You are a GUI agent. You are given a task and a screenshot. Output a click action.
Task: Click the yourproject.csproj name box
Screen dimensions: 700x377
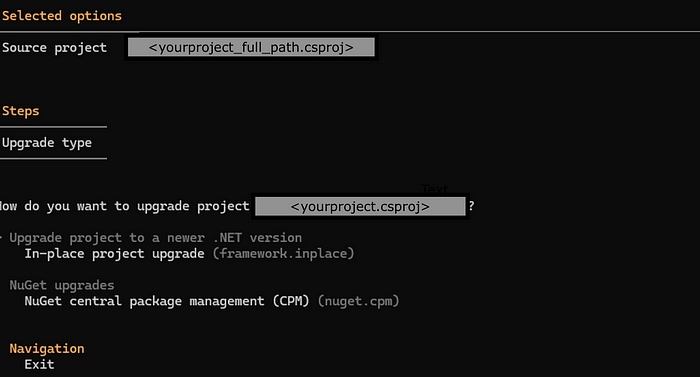[360, 206]
